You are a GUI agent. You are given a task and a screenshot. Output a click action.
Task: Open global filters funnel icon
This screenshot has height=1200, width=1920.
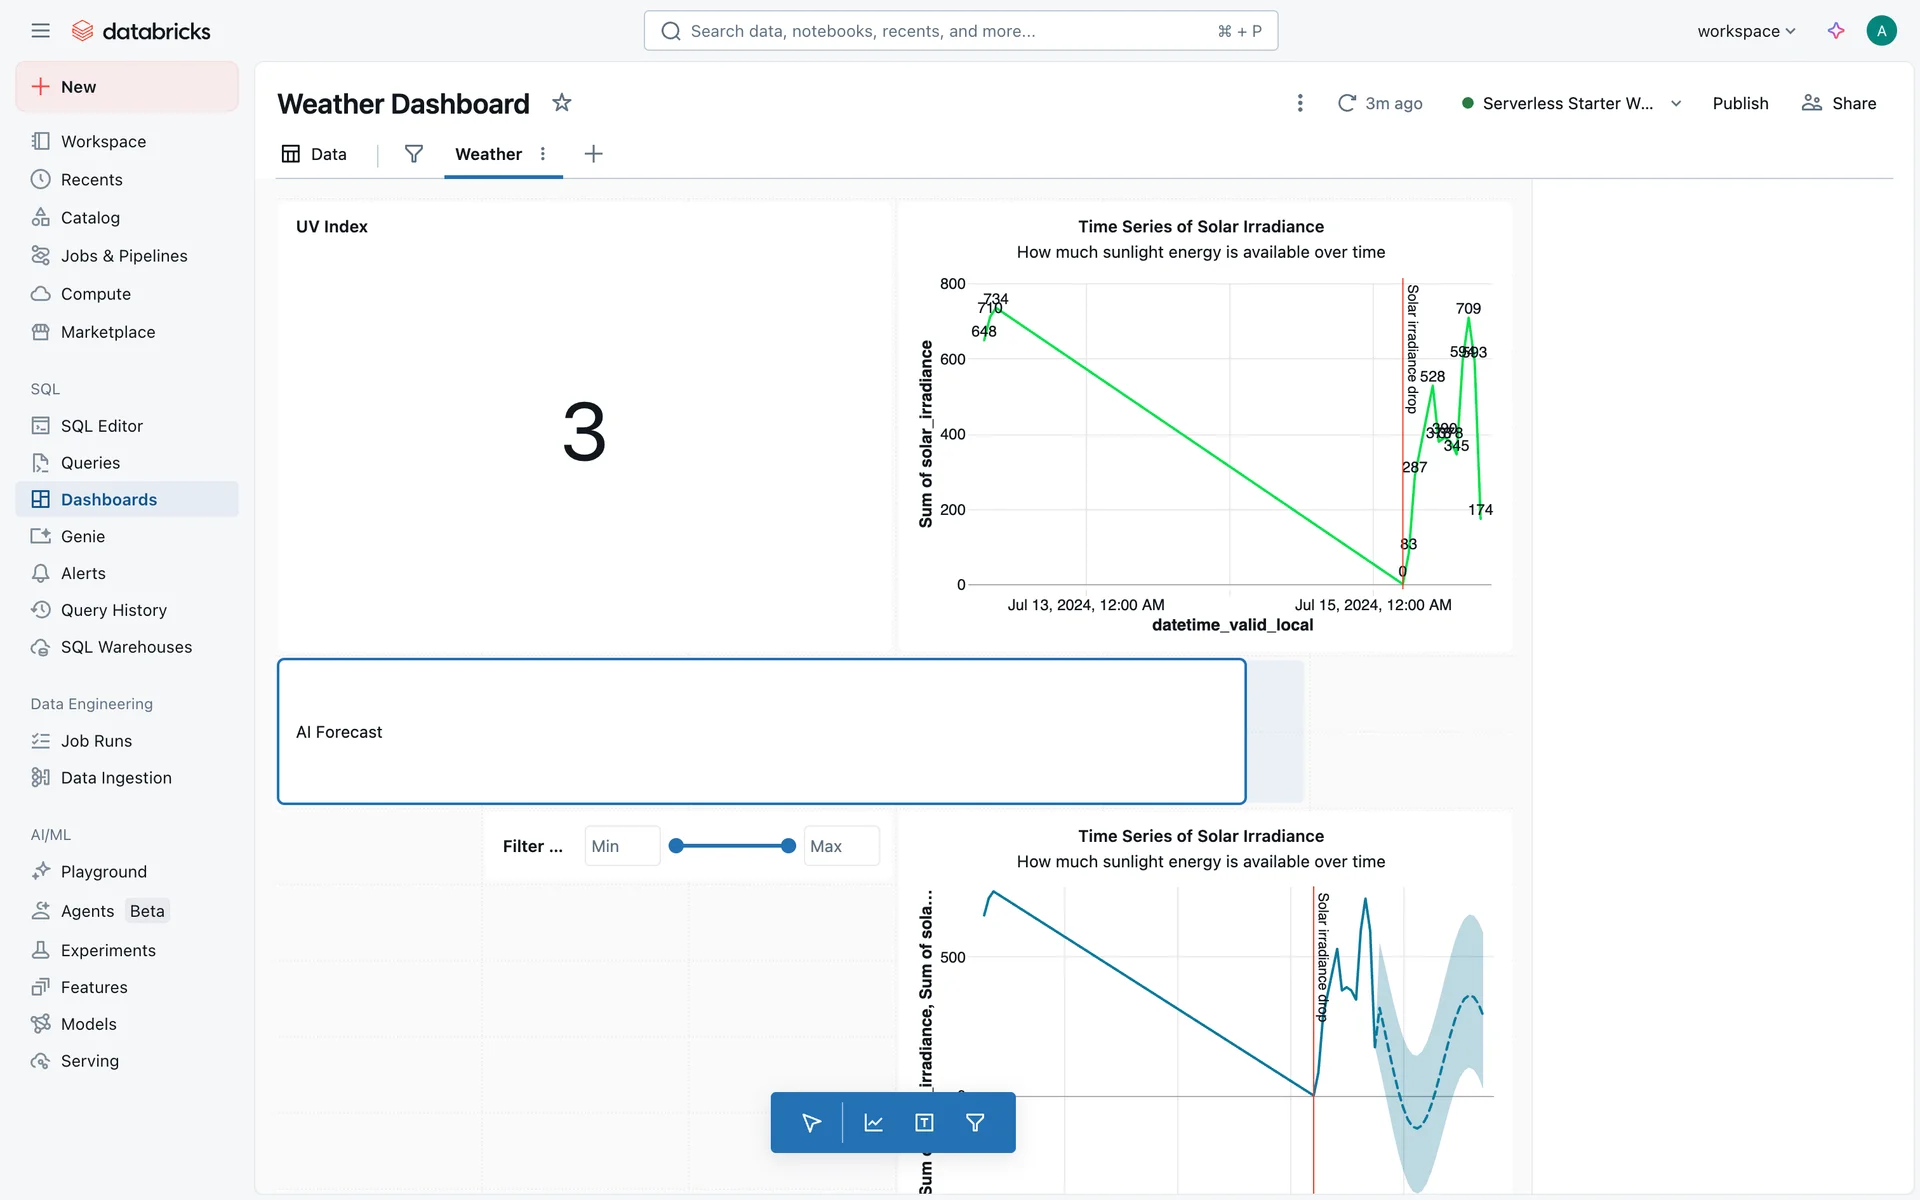pyautogui.click(x=413, y=154)
